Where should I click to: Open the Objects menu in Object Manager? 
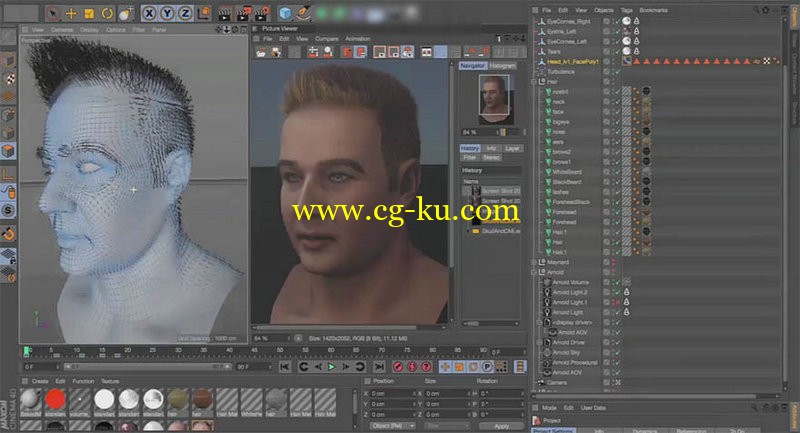604,10
